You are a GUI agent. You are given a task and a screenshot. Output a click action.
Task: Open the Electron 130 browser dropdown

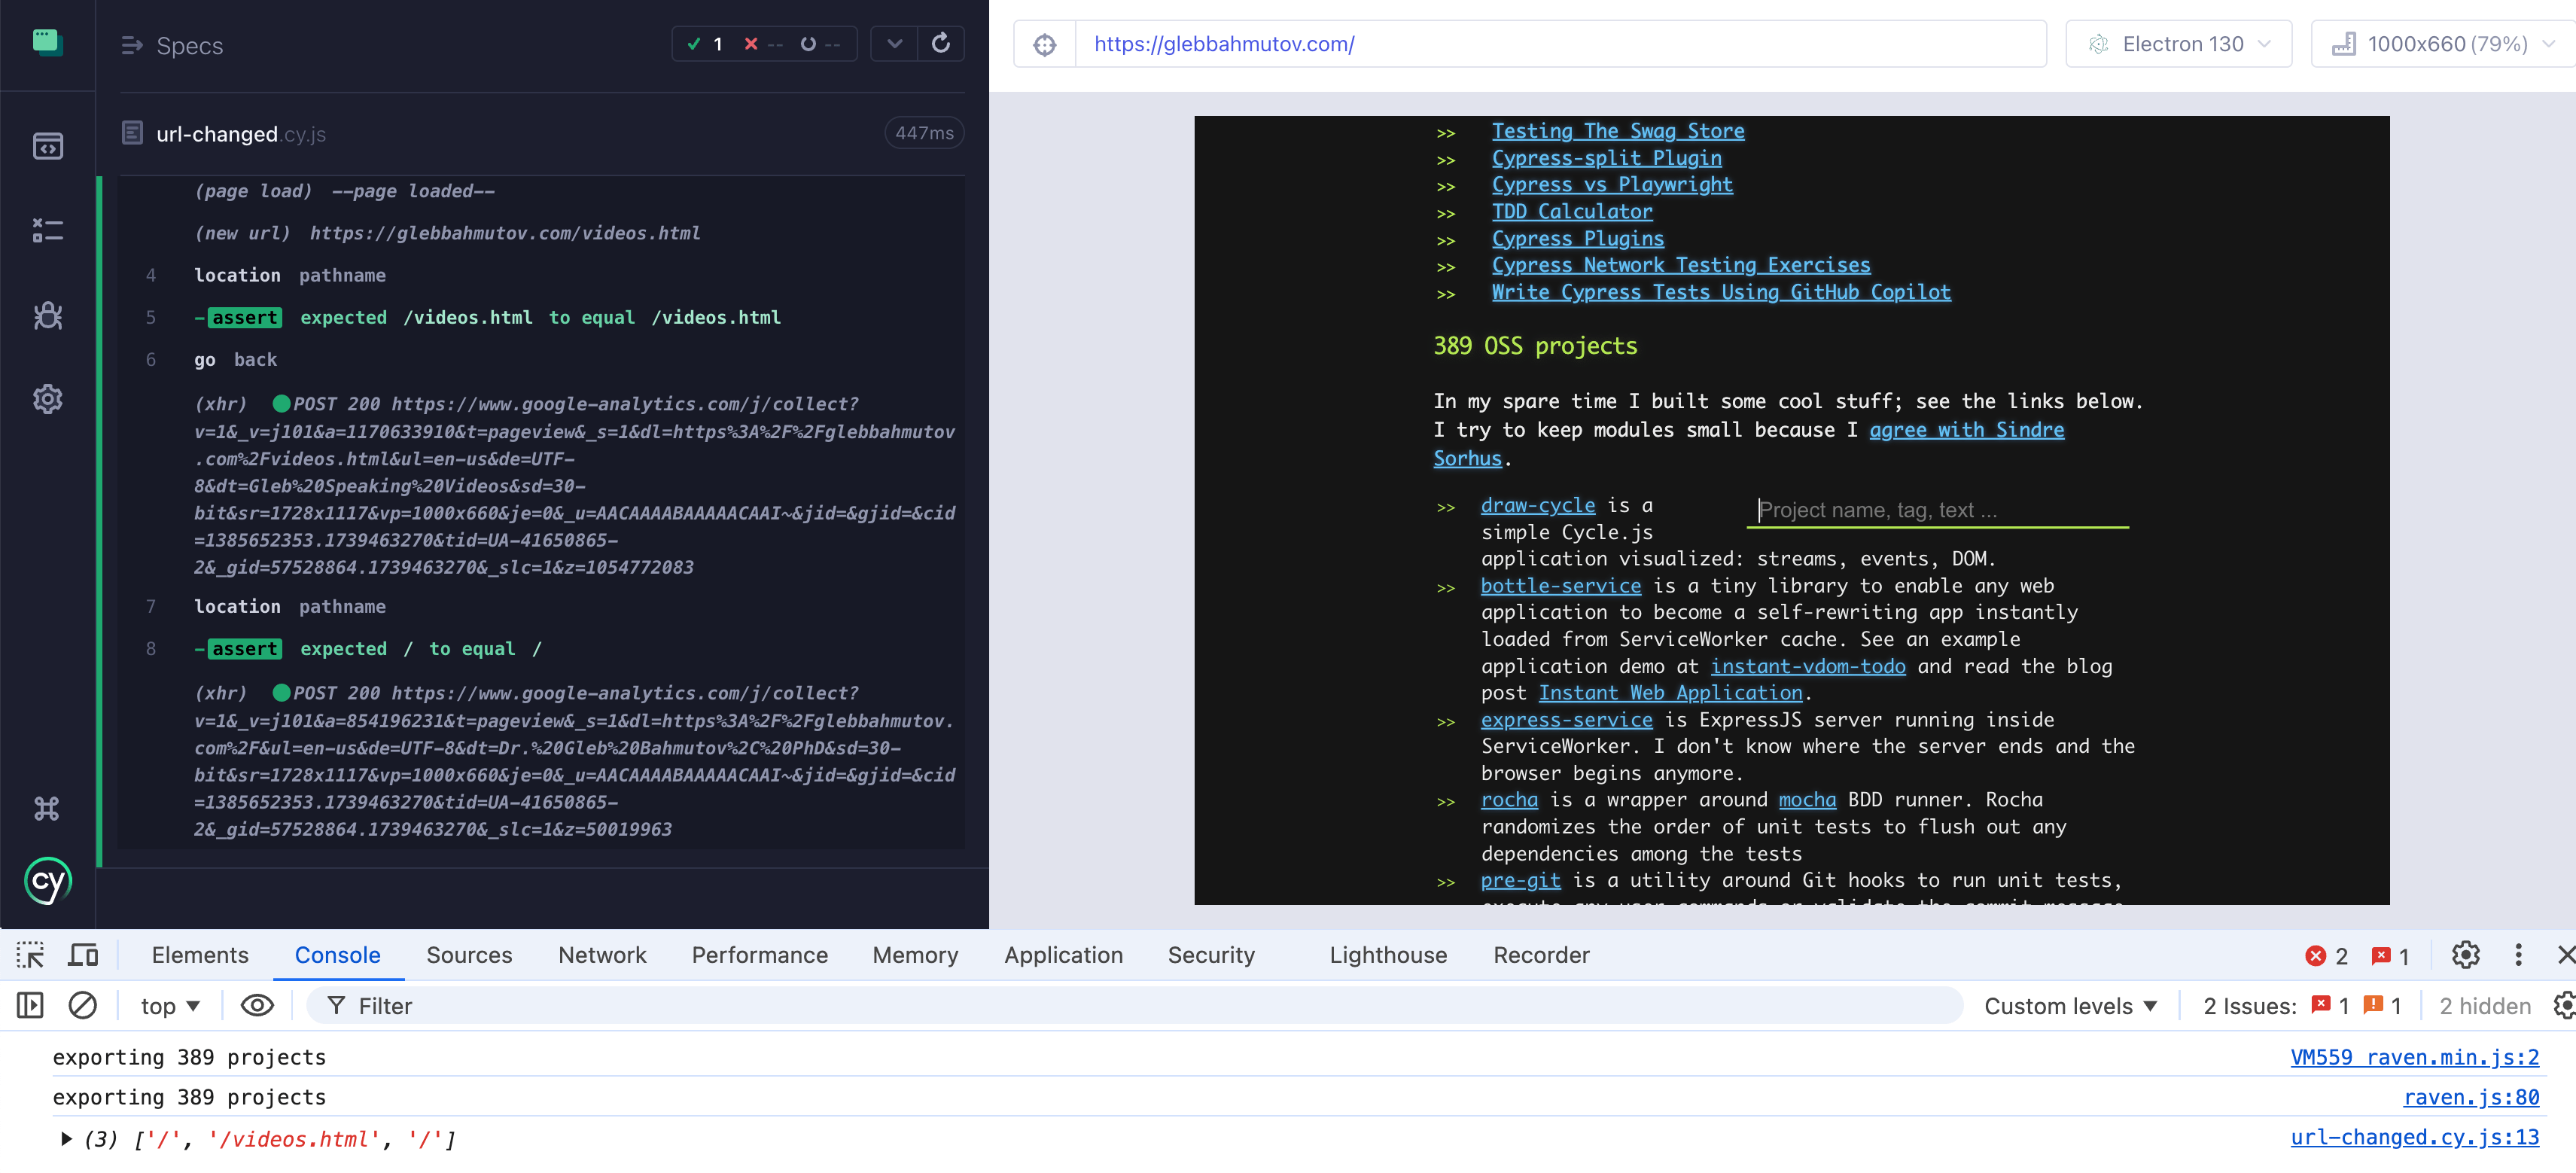tap(2178, 44)
